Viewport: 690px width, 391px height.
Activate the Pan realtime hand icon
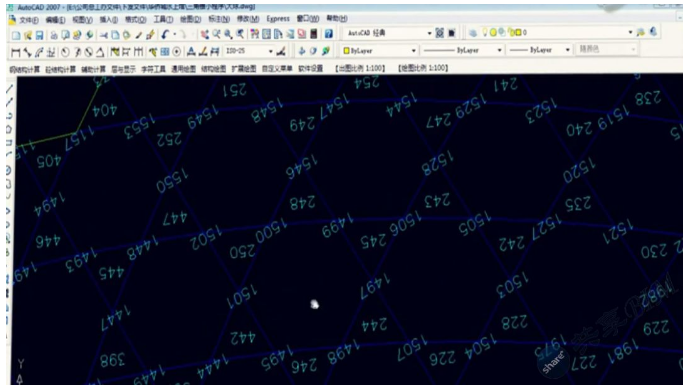coord(205,34)
